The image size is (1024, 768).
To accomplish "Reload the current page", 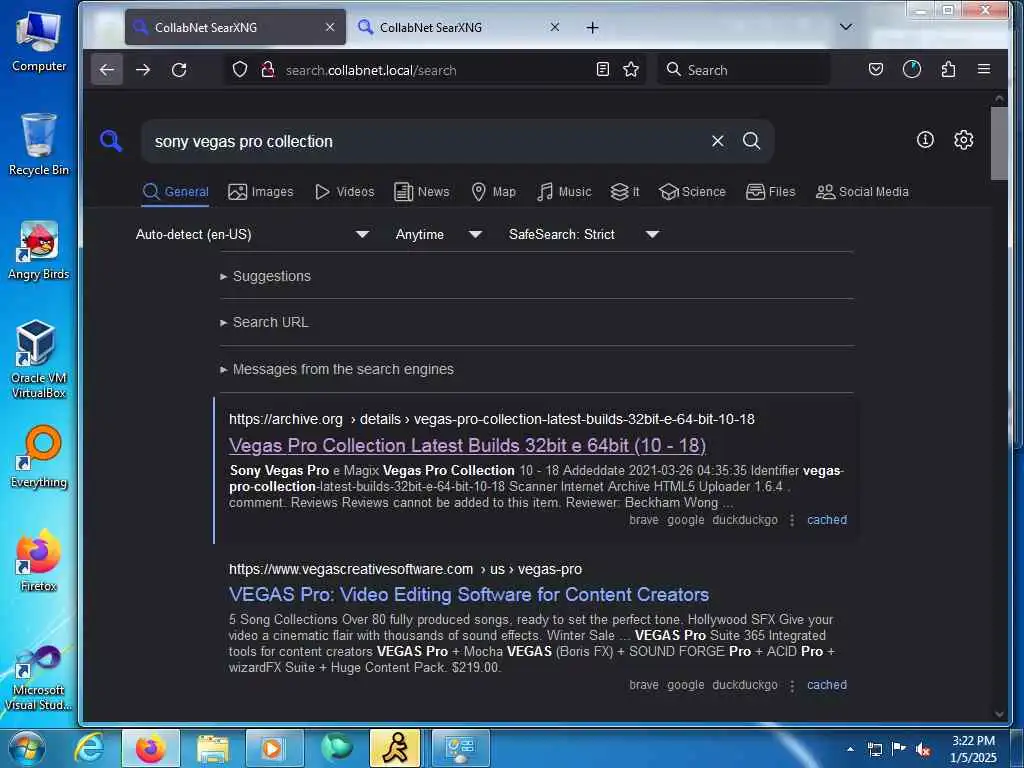I will tap(179, 70).
